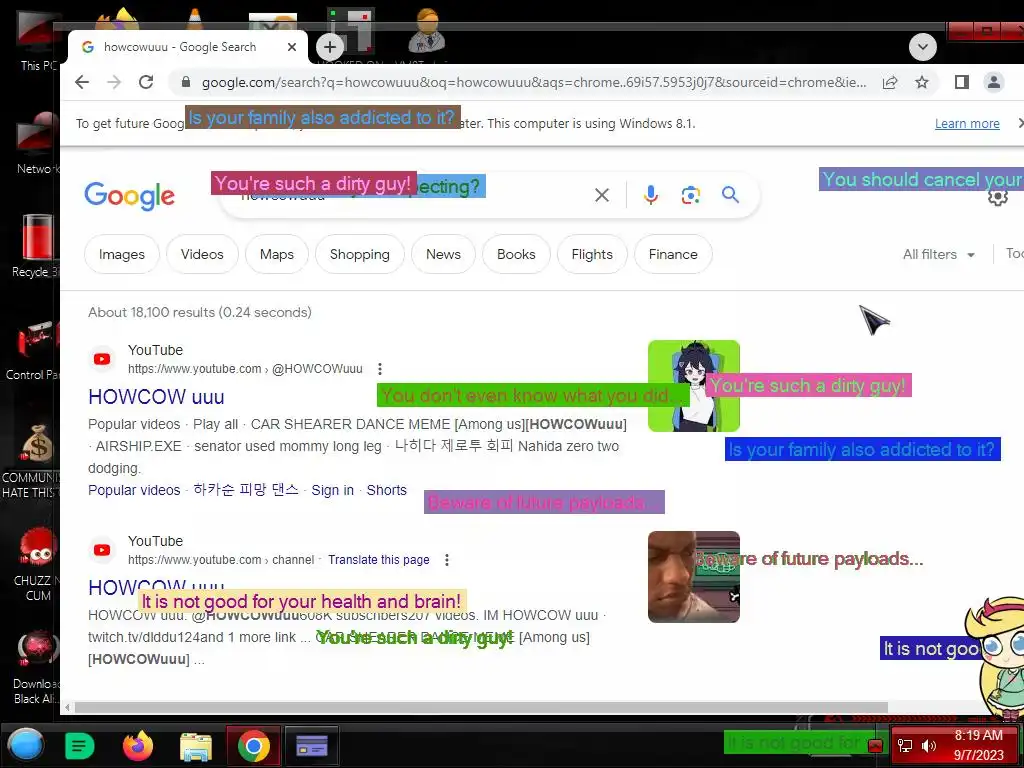Viewport: 1024px width, 768px height.
Task: Open more options for channel result
Action: click(x=447, y=560)
